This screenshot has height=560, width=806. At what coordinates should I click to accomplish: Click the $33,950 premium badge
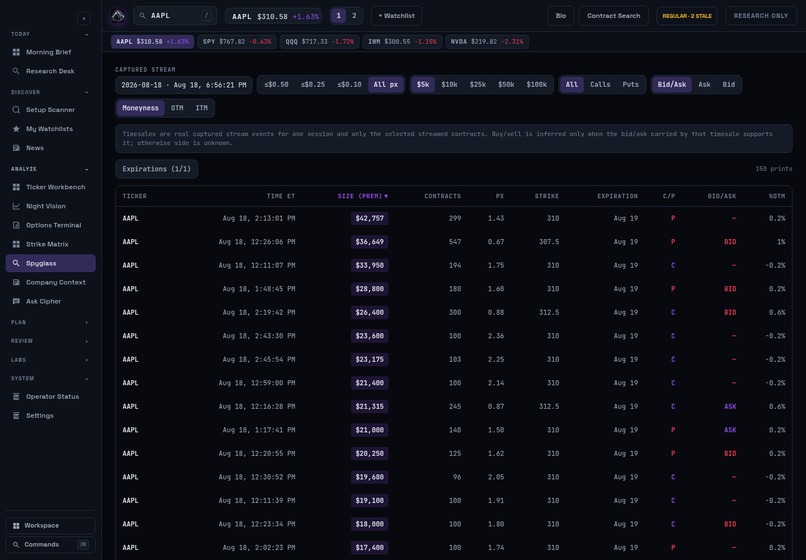coord(370,265)
